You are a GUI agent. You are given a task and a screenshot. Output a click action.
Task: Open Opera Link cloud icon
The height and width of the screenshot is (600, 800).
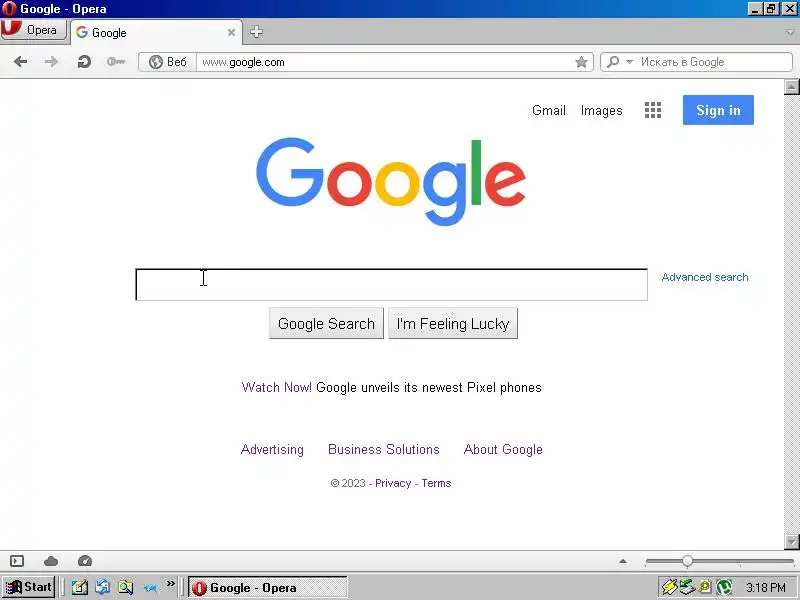[x=51, y=561]
